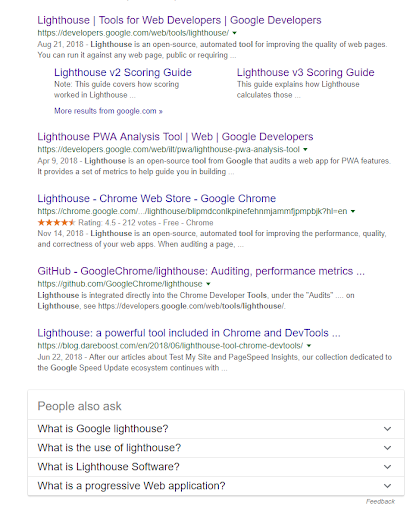Image resolution: width=416 pixels, height=512 pixels.
Task: Open the Lighthouse v2 Scoring Guide sitelink
Action: click(x=123, y=72)
